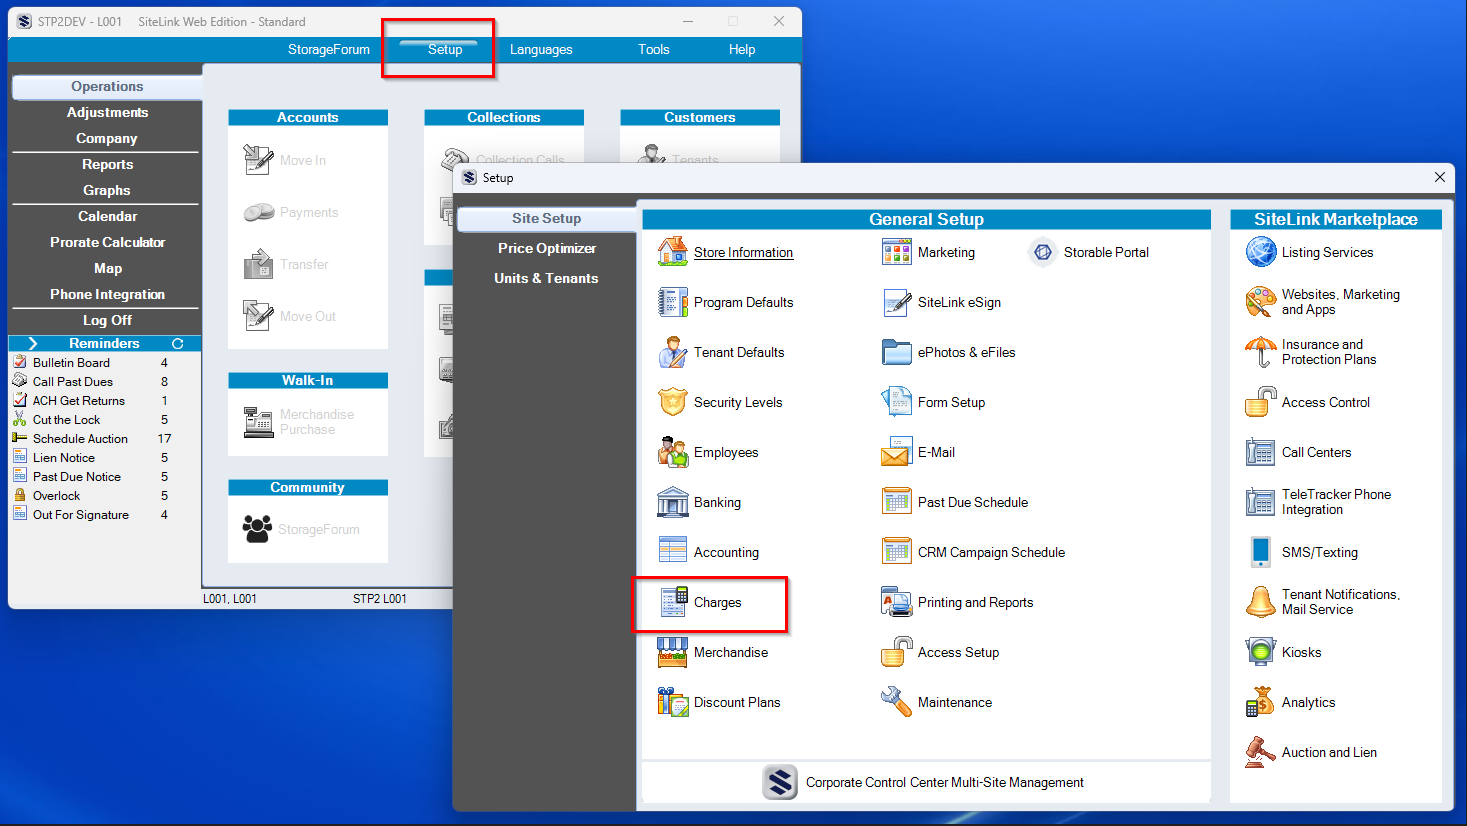This screenshot has height=826, width=1467.
Task: Open the Form Setup icon
Action: coord(897,402)
